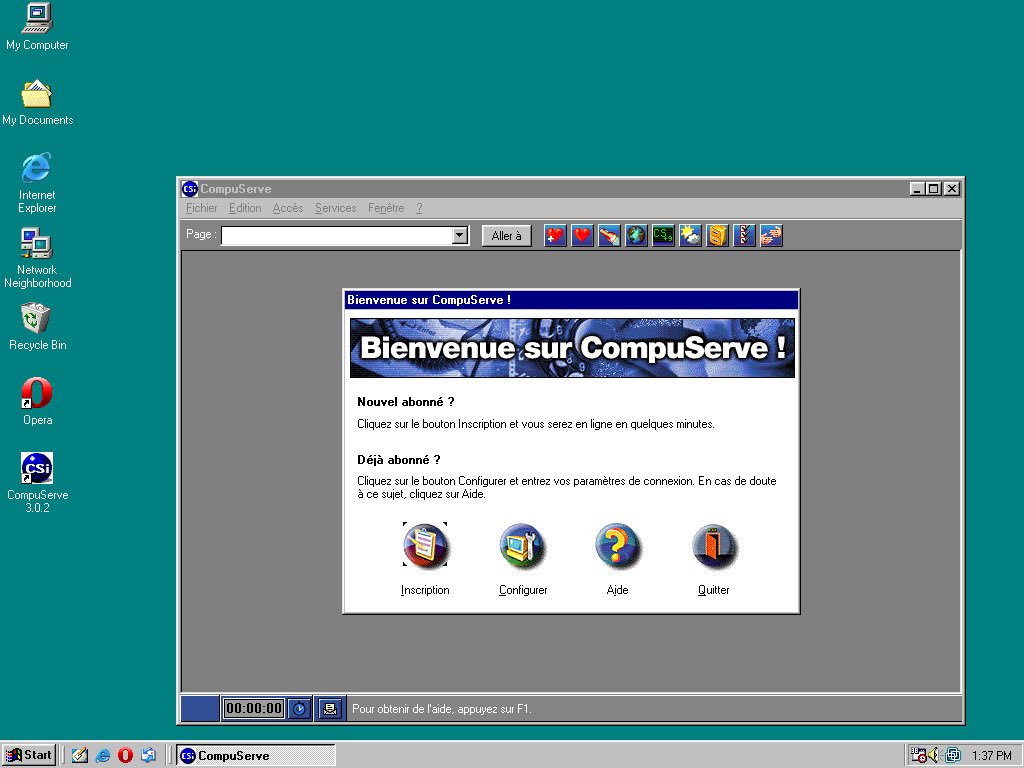This screenshot has width=1024, height=768.
Task: Open the Windows Start menu
Action: (29, 756)
